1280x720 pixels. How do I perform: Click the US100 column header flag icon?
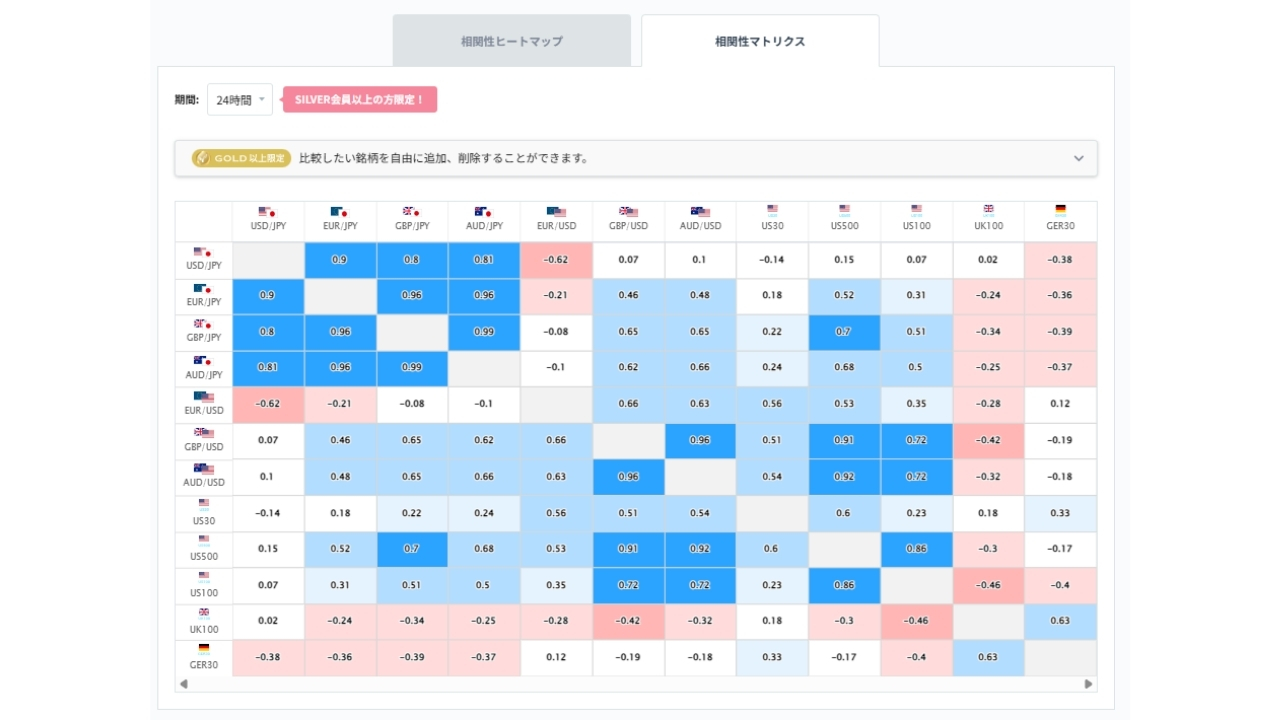point(916,211)
